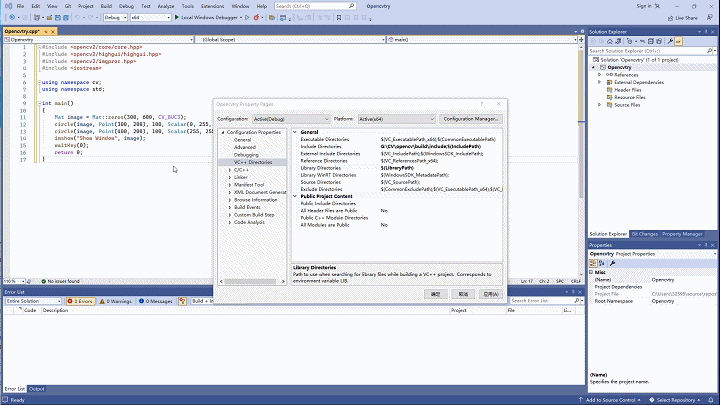
Task: Switch to Property Manager tab
Action: coord(682,234)
